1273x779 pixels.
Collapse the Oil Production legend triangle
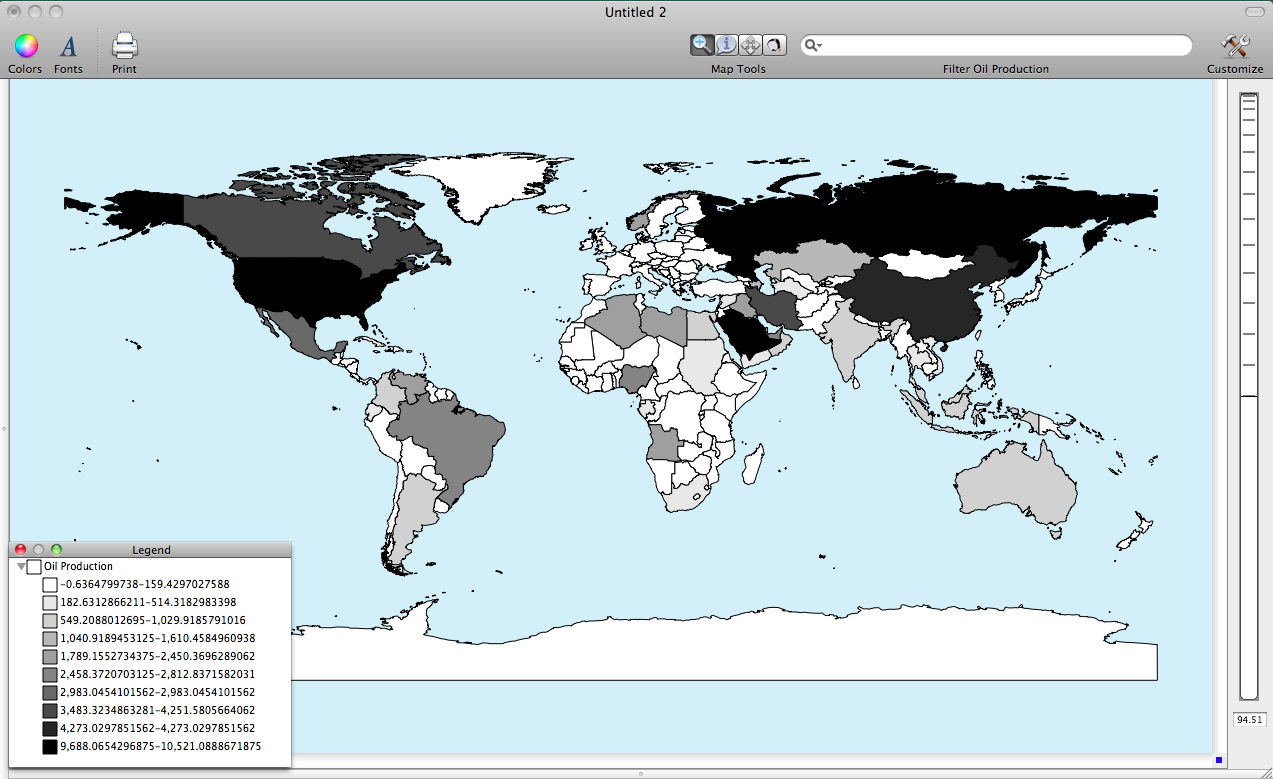click(x=21, y=567)
